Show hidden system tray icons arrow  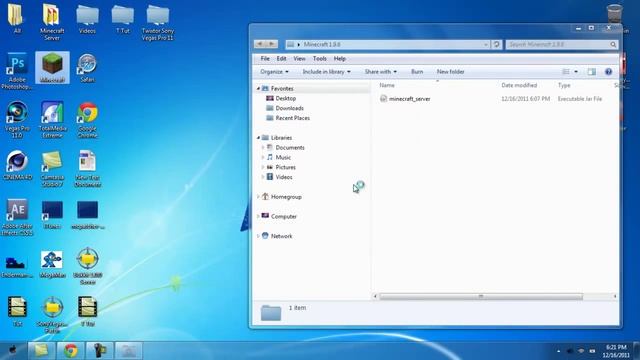coord(558,351)
